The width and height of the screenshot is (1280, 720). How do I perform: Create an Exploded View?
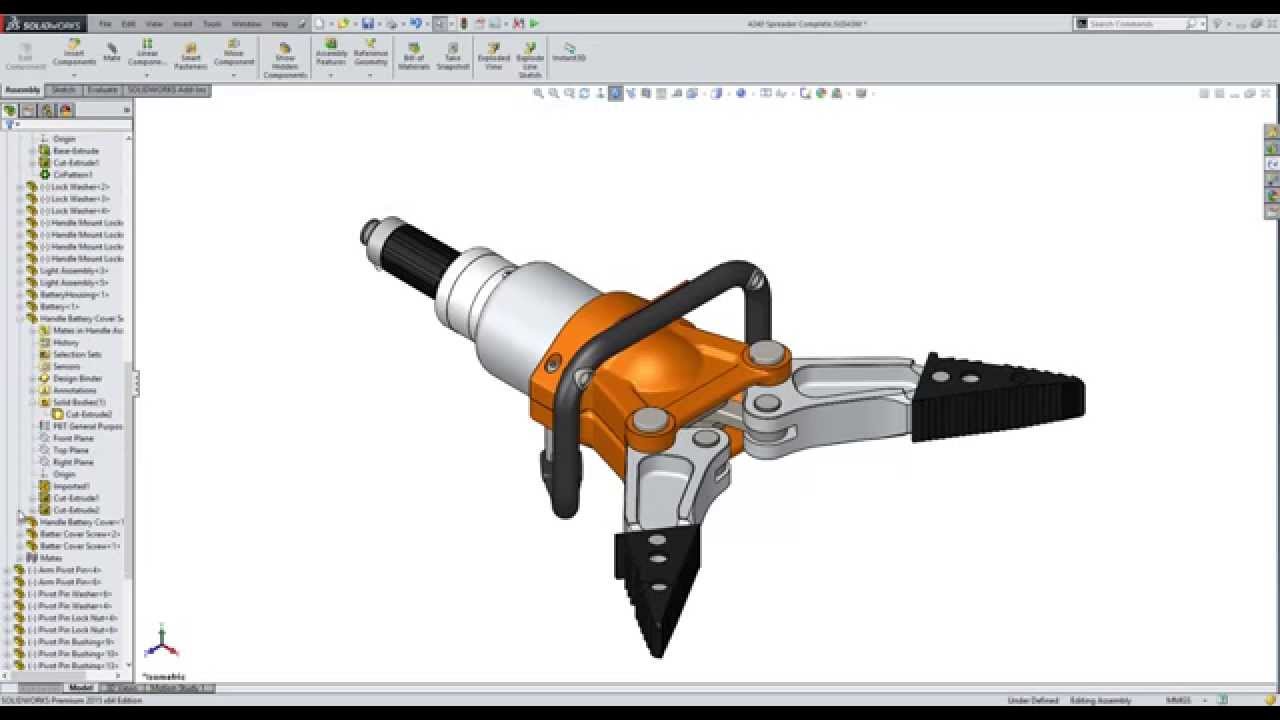click(x=493, y=55)
